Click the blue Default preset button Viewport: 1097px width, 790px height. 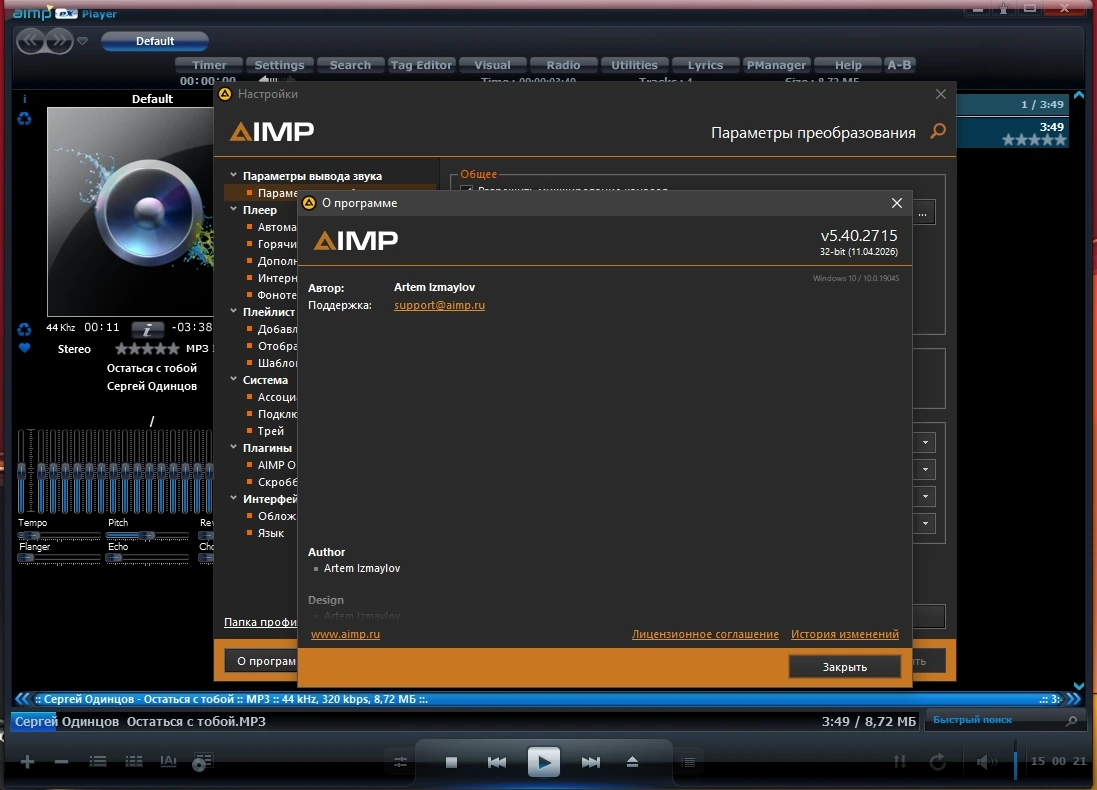click(x=155, y=41)
